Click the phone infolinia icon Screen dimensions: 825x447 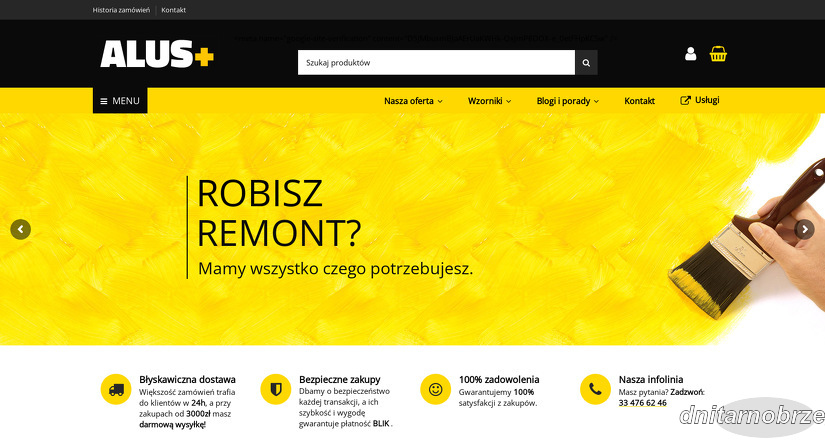click(x=595, y=389)
